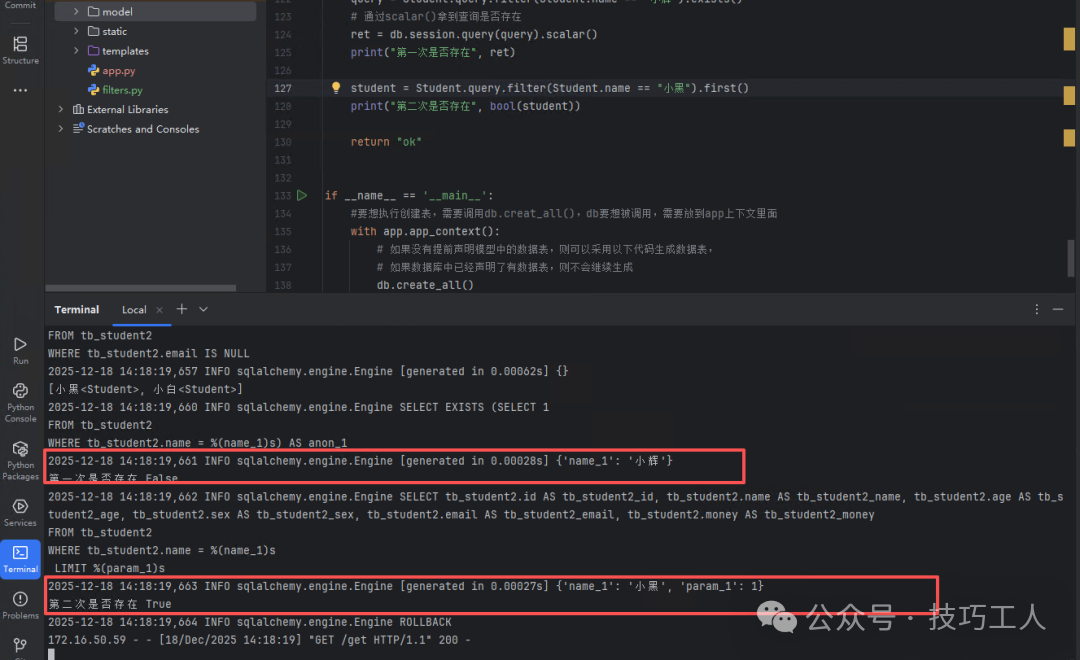Open the Run tool window

coord(20,350)
